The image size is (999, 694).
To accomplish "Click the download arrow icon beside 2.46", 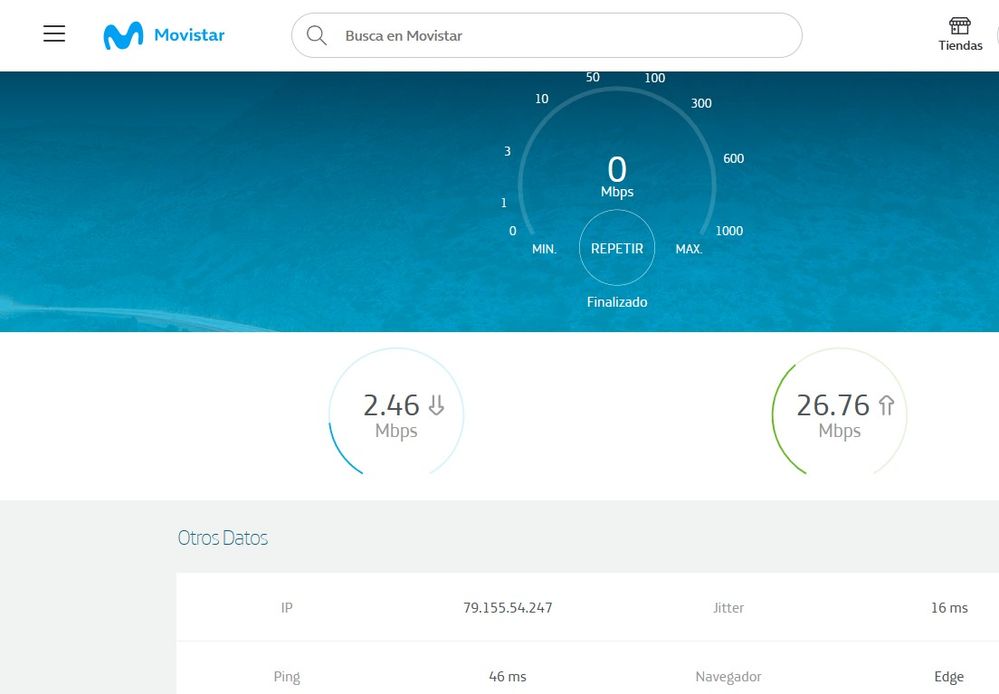I will click(436, 405).
